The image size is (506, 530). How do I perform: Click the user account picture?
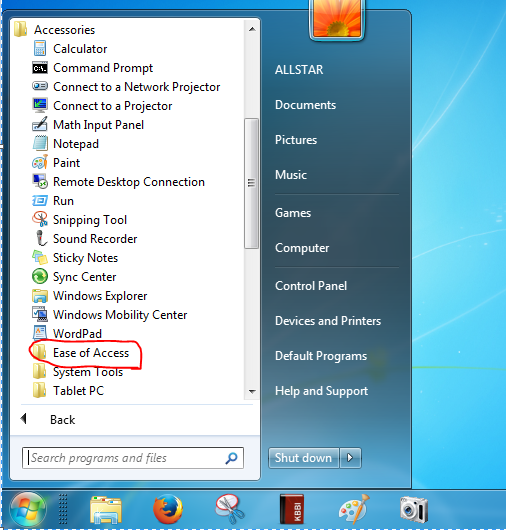tap(337, 19)
